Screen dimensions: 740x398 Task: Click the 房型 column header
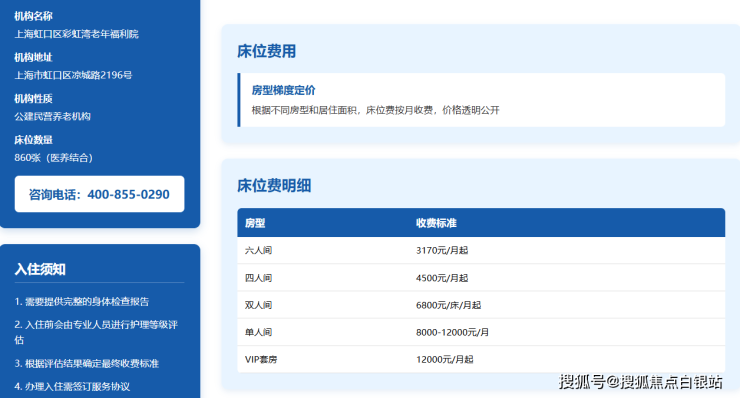pos(255,223)
